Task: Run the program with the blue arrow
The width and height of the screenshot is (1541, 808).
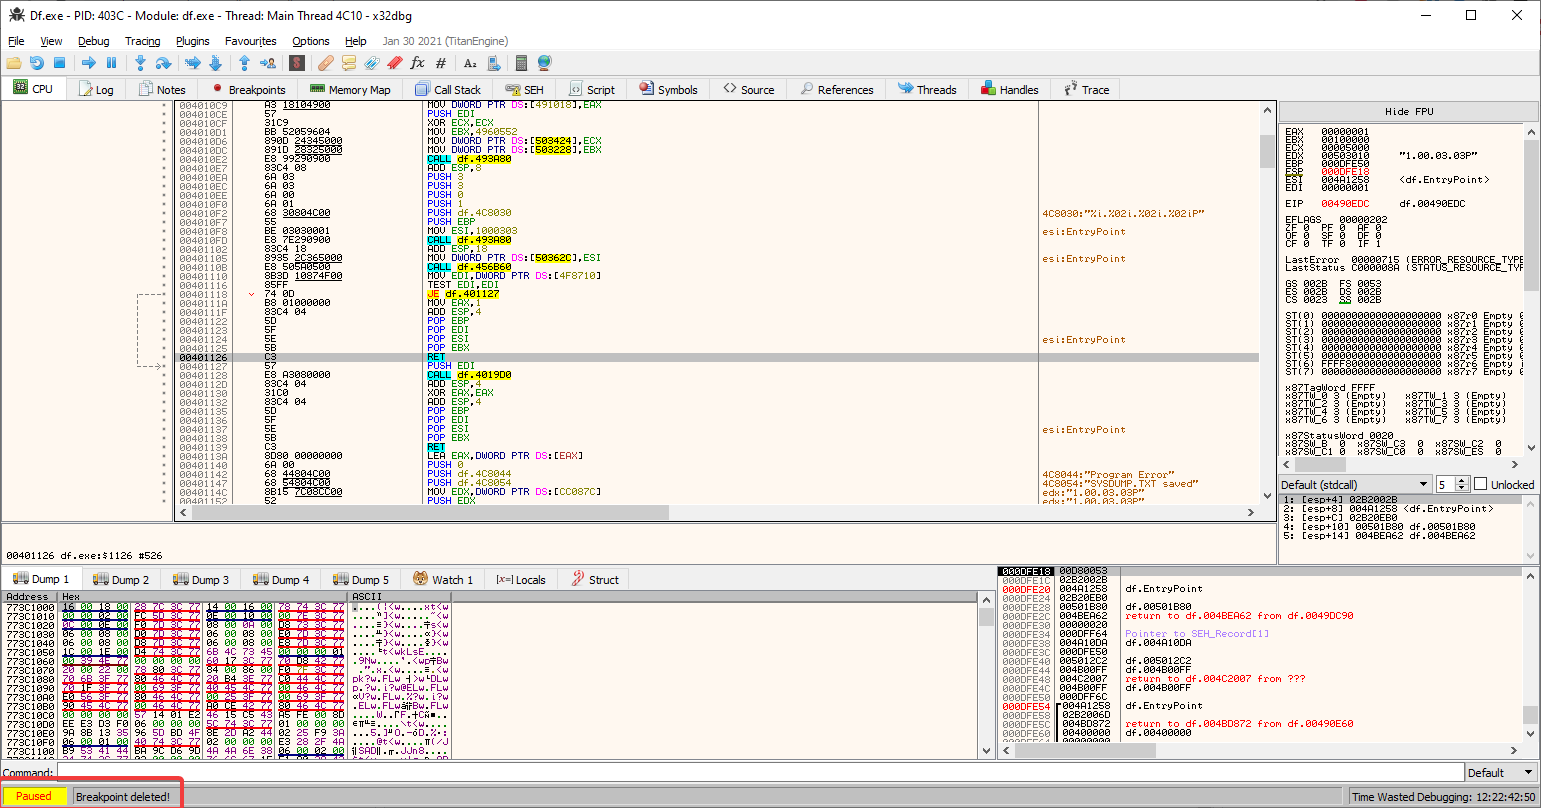Action: click(x=87, y=62)
